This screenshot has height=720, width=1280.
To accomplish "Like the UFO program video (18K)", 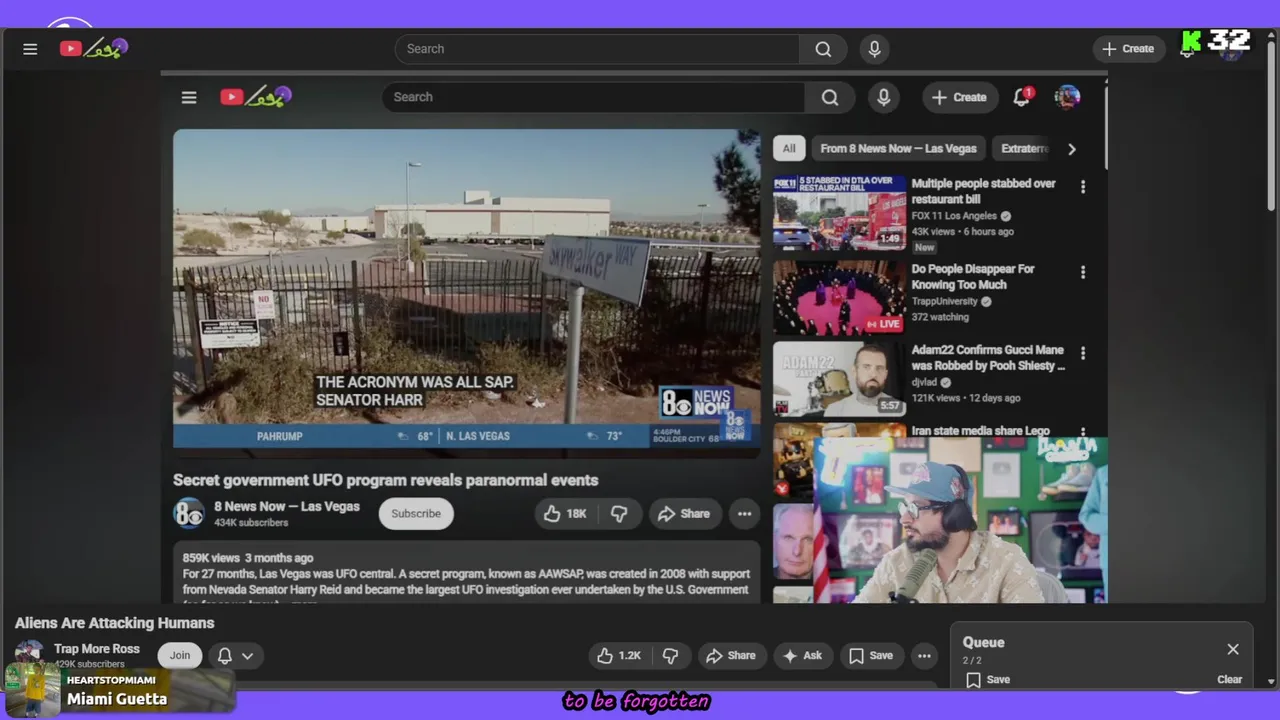I will (565, 514).
